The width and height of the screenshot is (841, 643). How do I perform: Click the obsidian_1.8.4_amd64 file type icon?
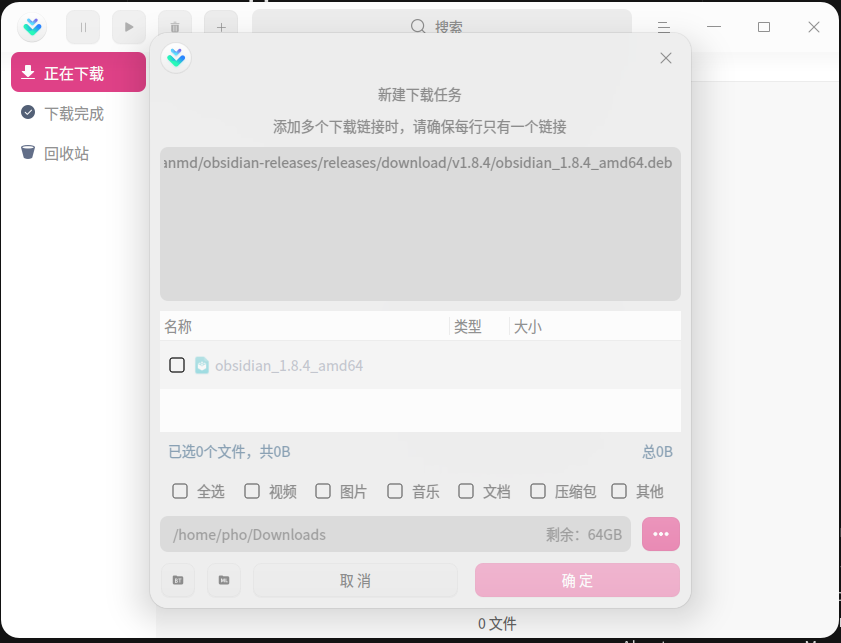point(202,365)
